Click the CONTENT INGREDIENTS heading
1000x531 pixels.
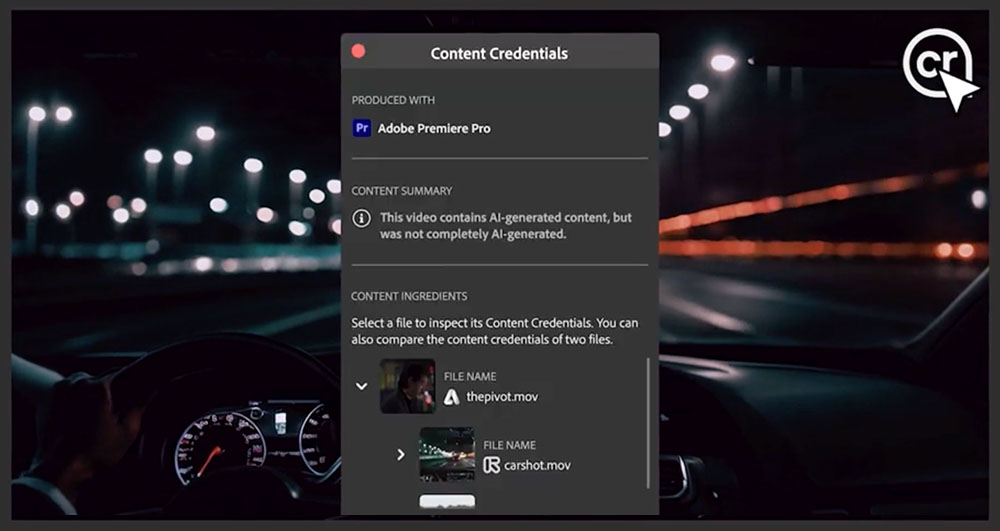tap(409, 296)
